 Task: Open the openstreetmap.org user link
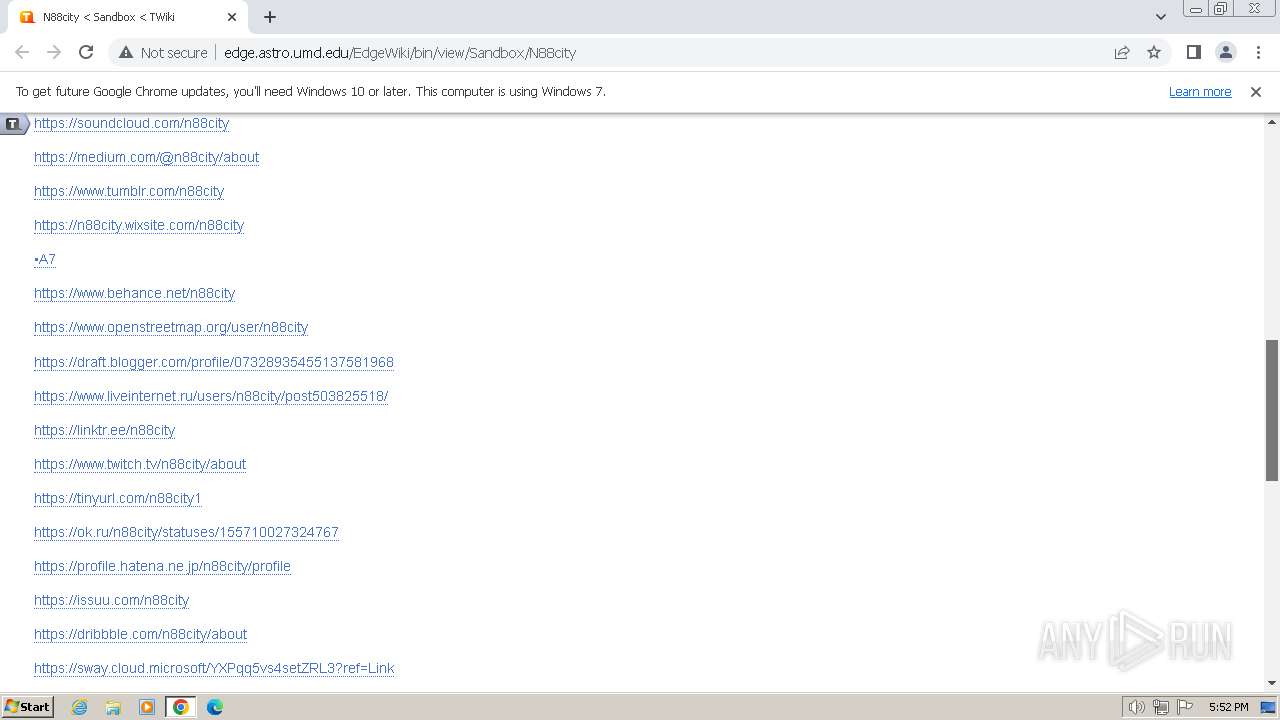click(x=171, y=327)
